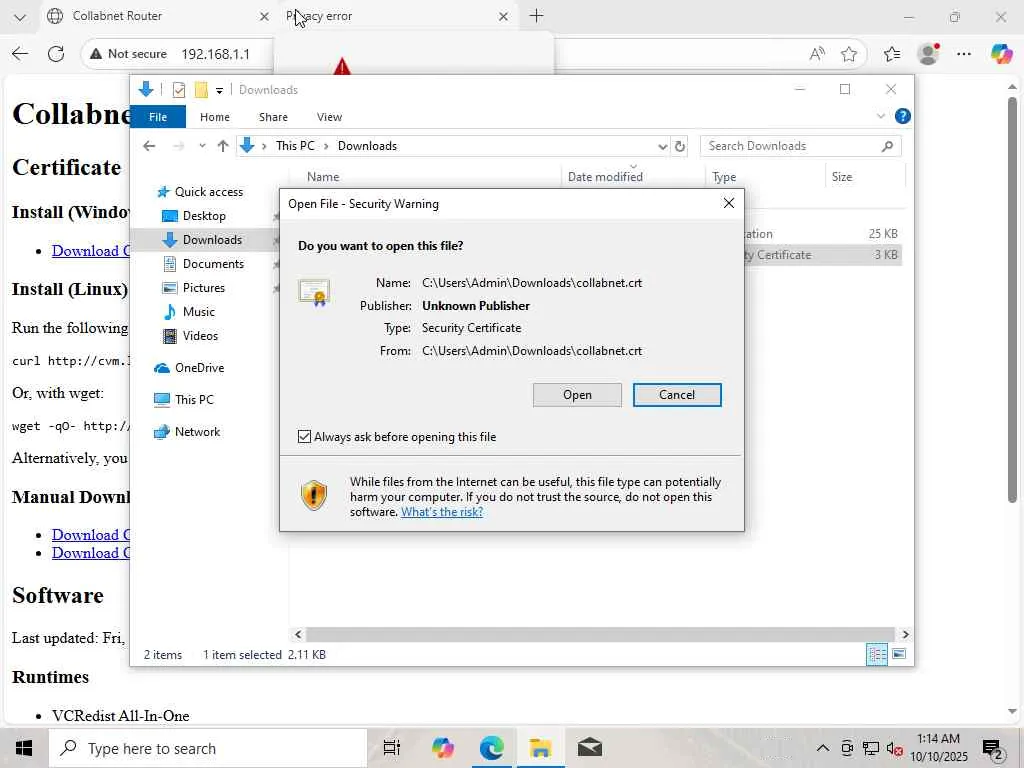The image size is (1024, 768).
Task: Click Explorer up-one-level arrow
Action: pyautogui.click(x=223, y=146)
